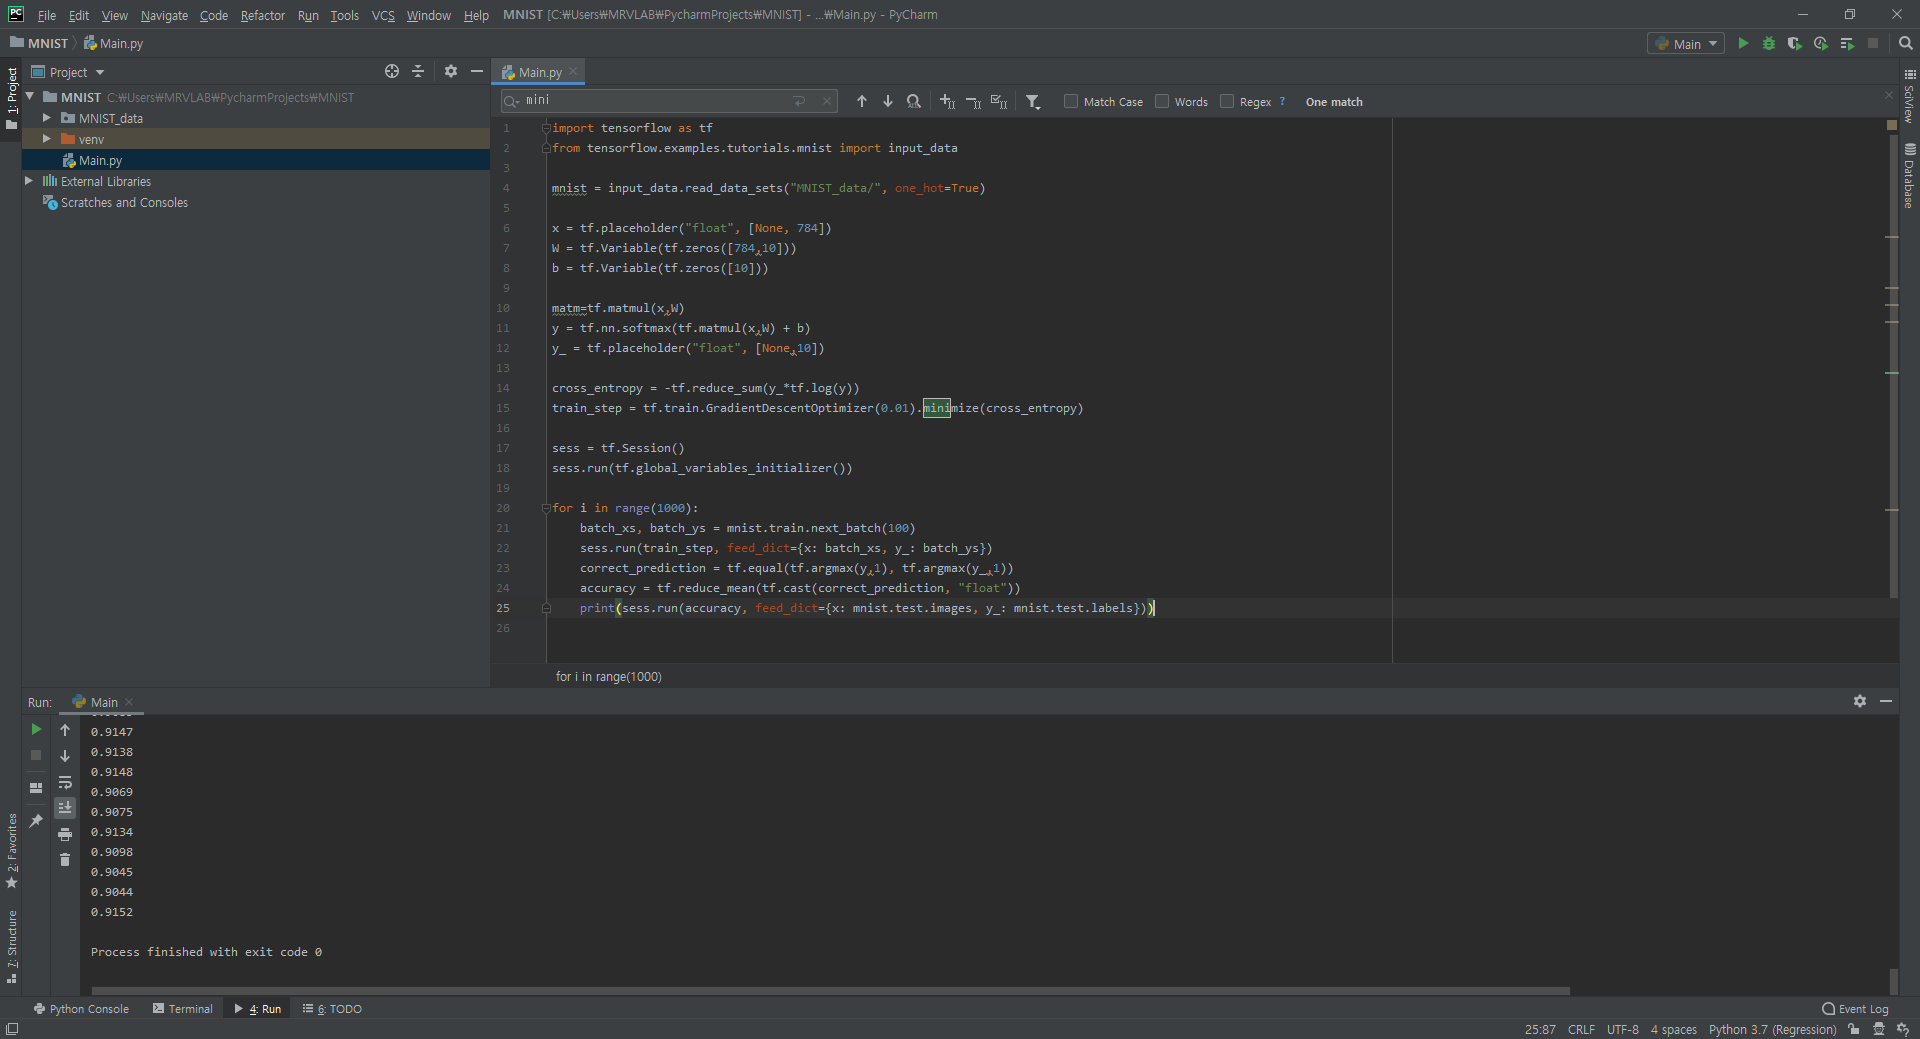Click CRLF line separator in status bar

click(1581, 1029)
